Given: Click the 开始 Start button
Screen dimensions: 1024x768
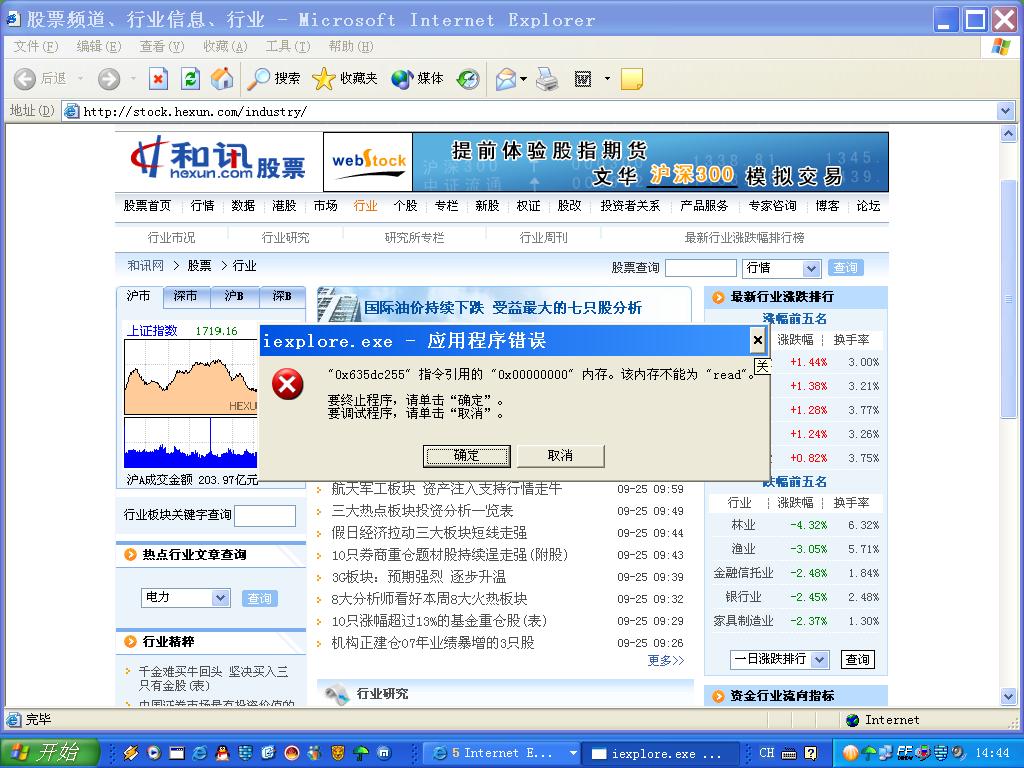Looking at the screenshot, I should (50, 753).
